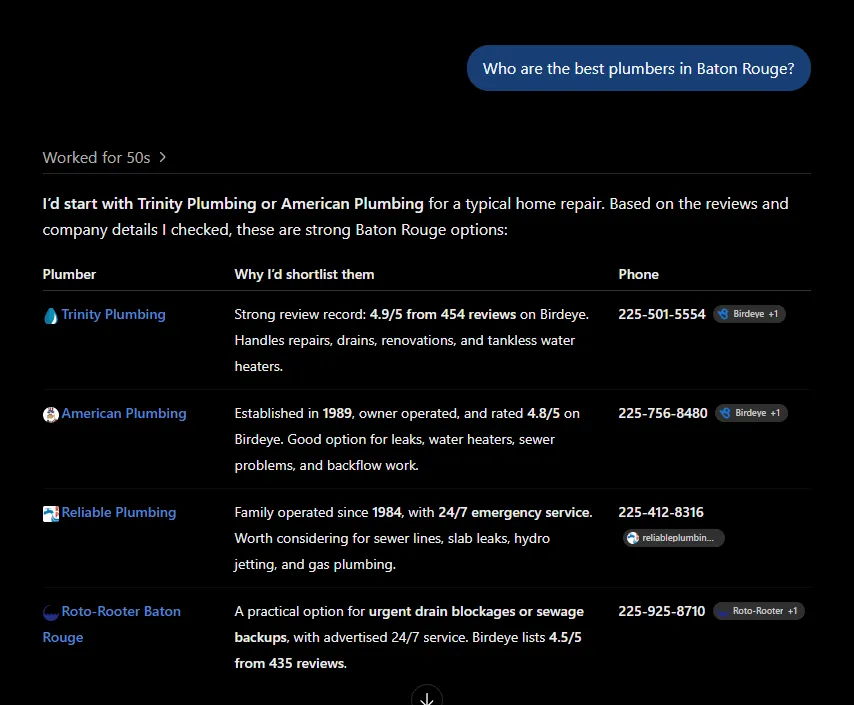Click "4.9/5 from 454 reviews" text
This screenshot has height=705, width=854.
[x=443, y=314]
